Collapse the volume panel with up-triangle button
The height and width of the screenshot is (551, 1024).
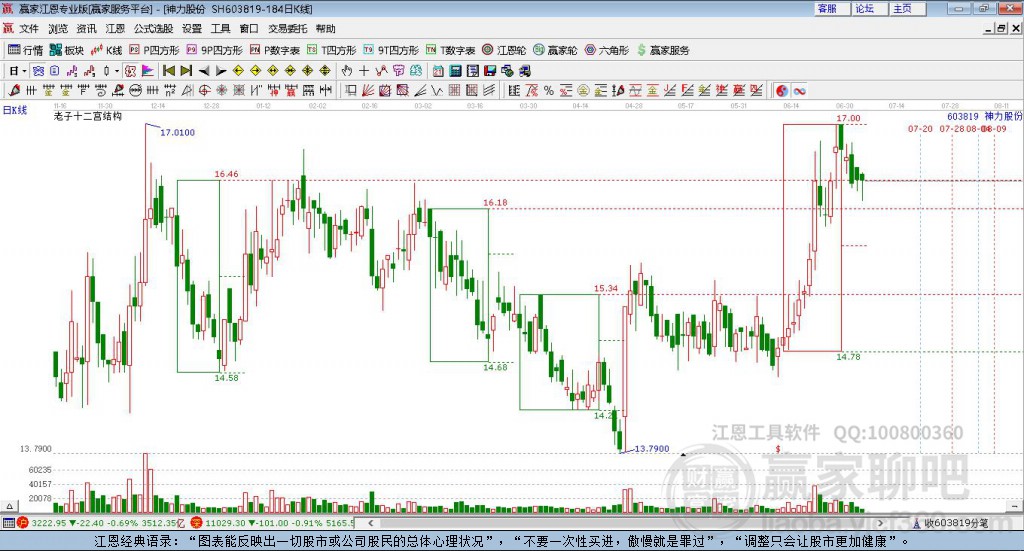tap(9, 506)
